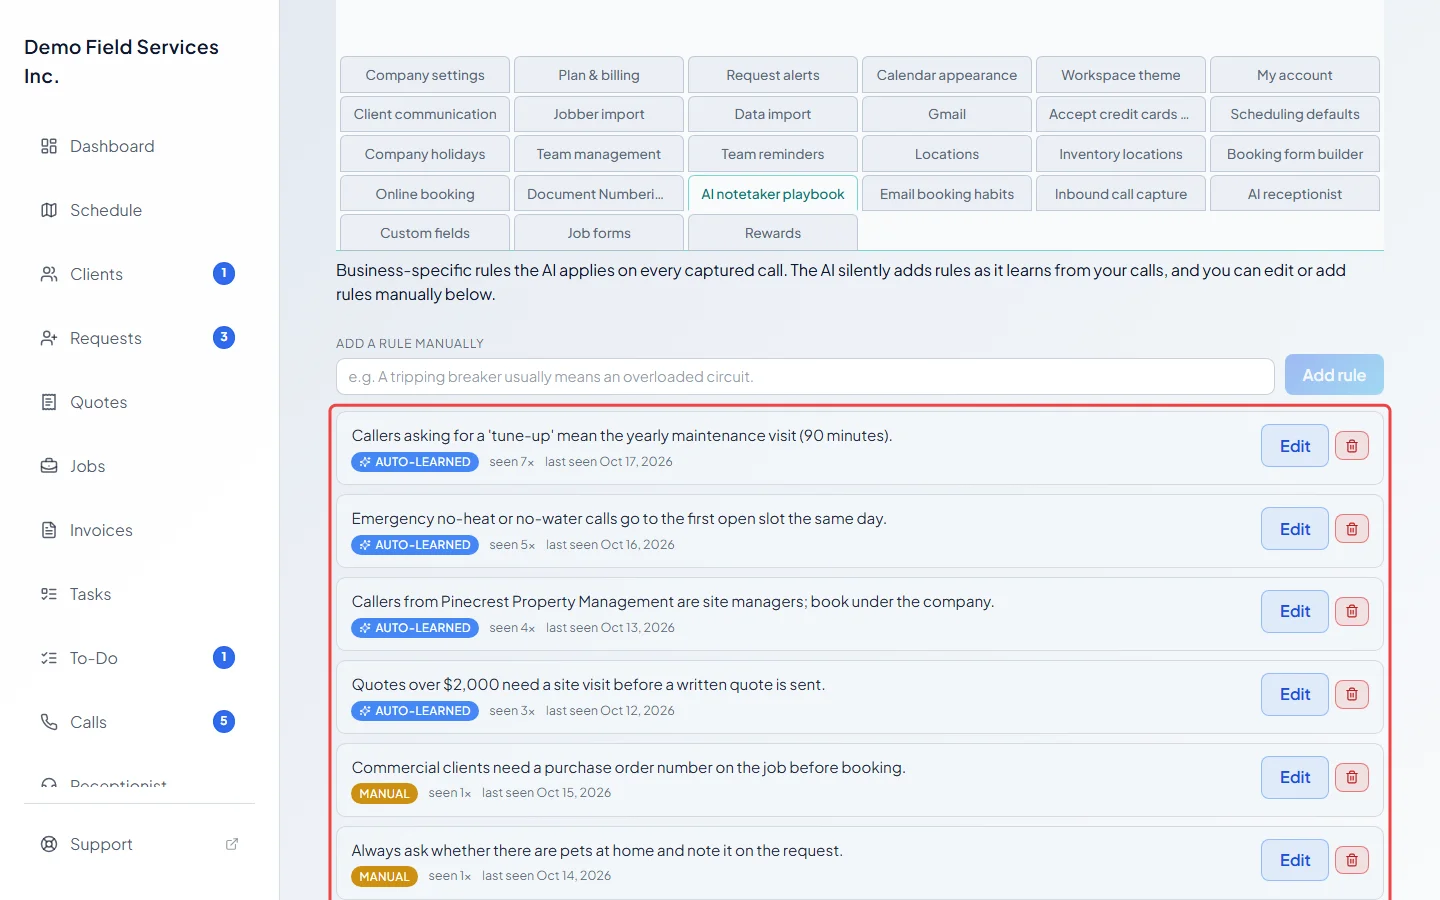The width and height of the screenshot is (1440, 900).
Task: Delete the Pinecrest Property Management rule
Action: 1352,611
